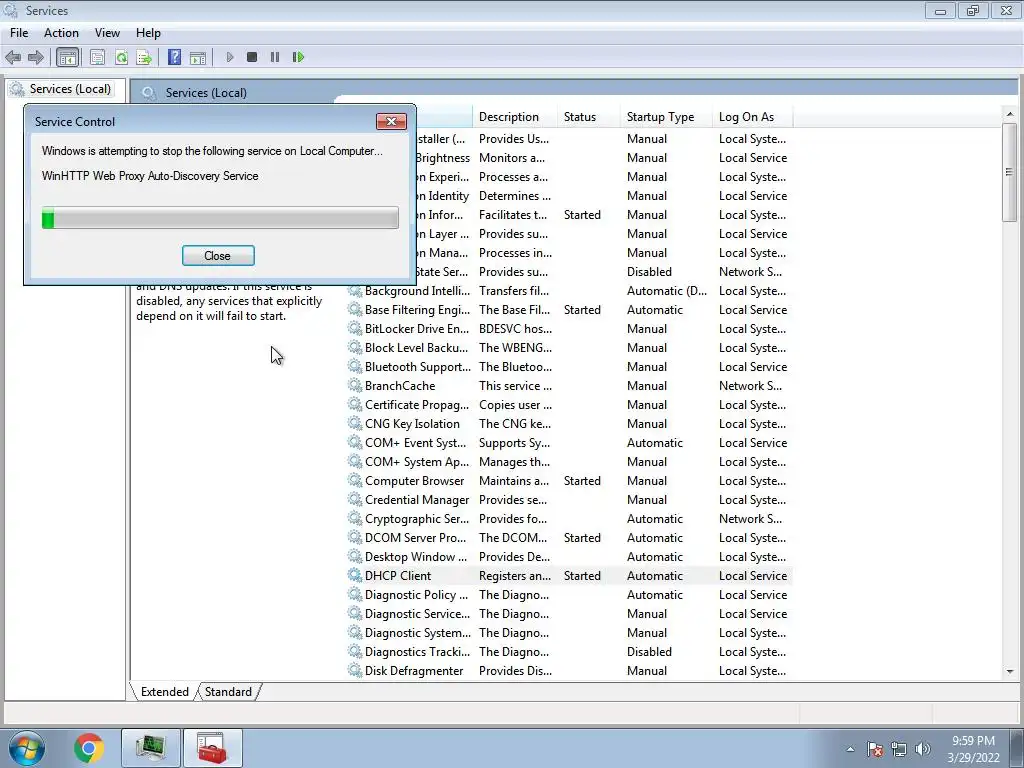Screen dimensions: 1024x768
Task: Open the Action menu
Action: [61, 33]
